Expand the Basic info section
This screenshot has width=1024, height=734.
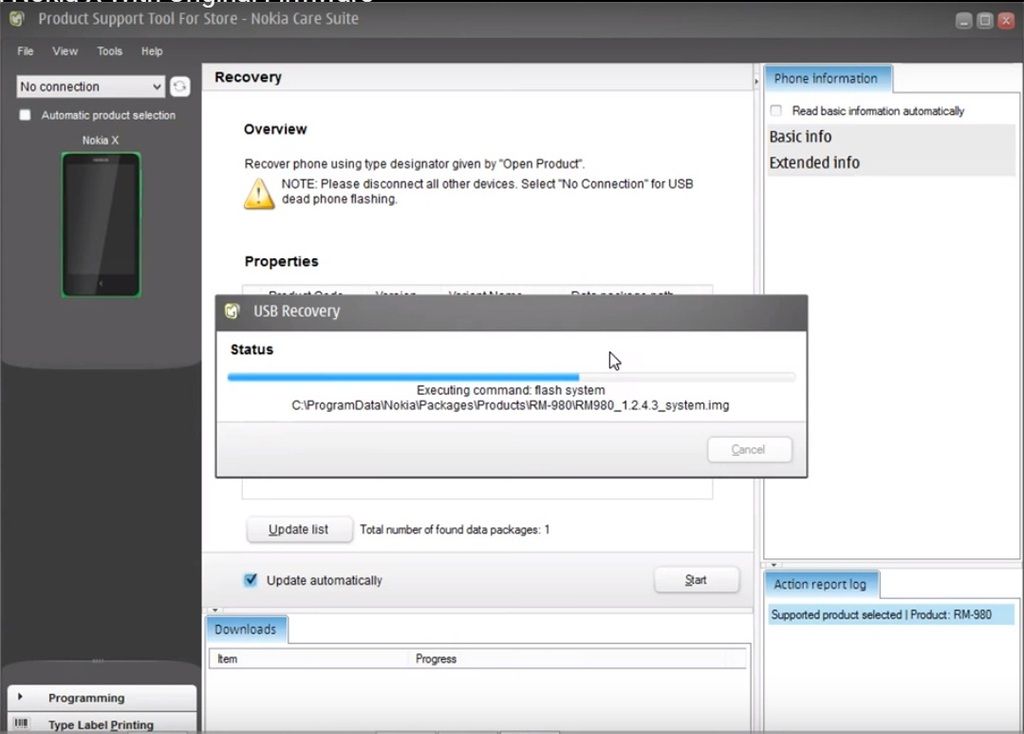click(x=800, y=137)
